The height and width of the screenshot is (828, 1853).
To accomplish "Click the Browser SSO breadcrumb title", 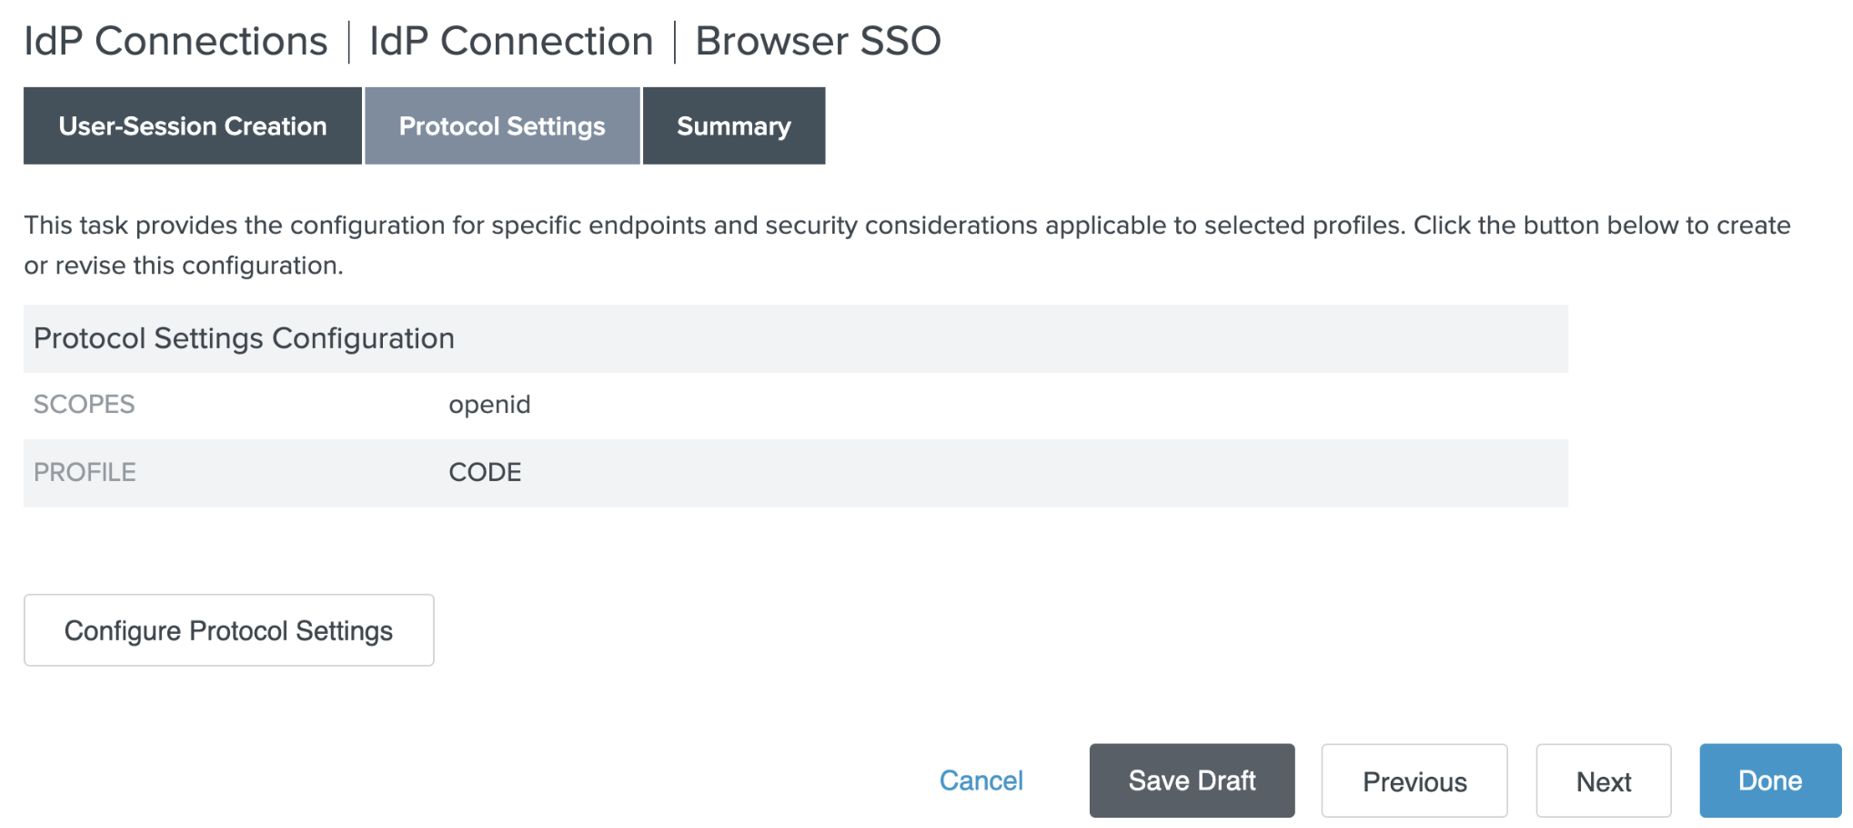I will point(817,41).
